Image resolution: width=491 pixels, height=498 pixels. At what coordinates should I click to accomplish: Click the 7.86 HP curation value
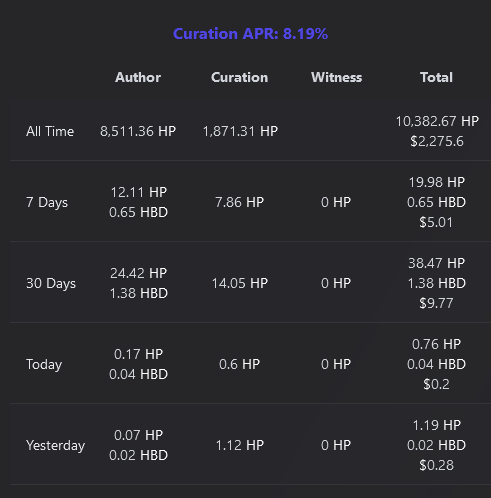240,202
